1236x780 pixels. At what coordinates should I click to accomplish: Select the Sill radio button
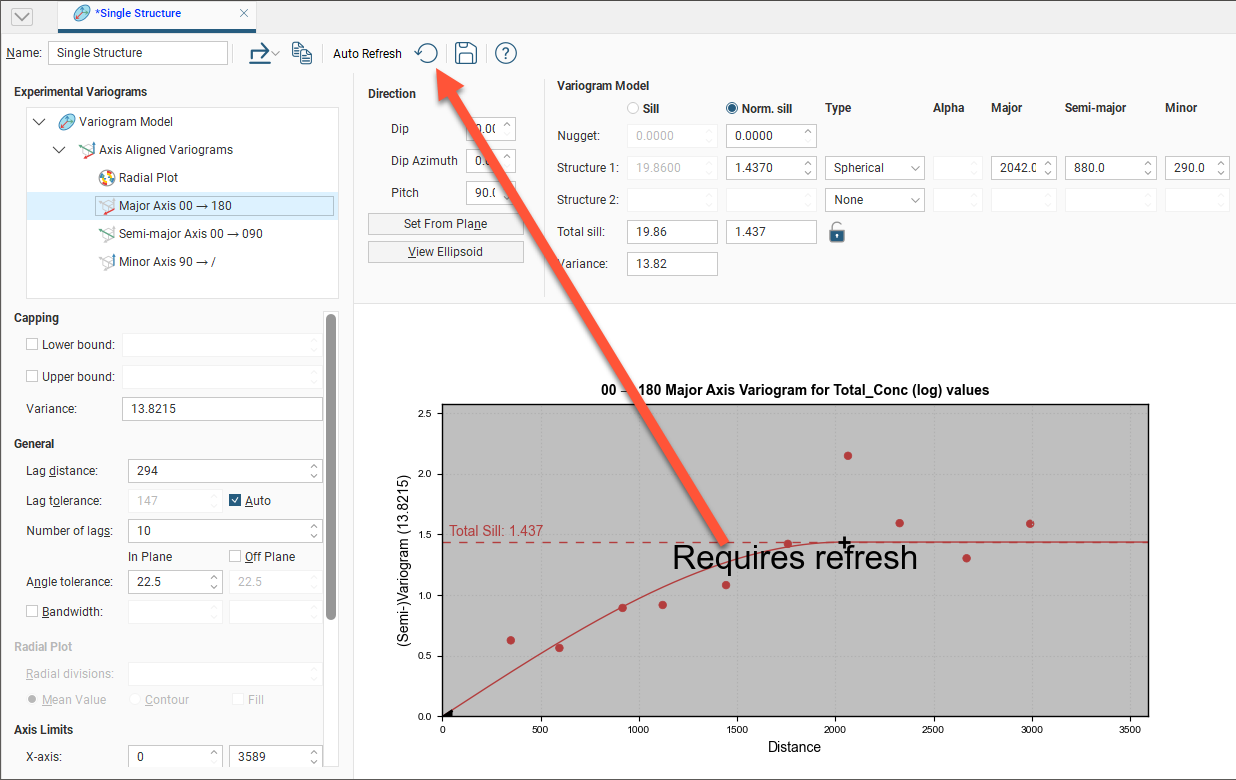(x=633, y=108)
